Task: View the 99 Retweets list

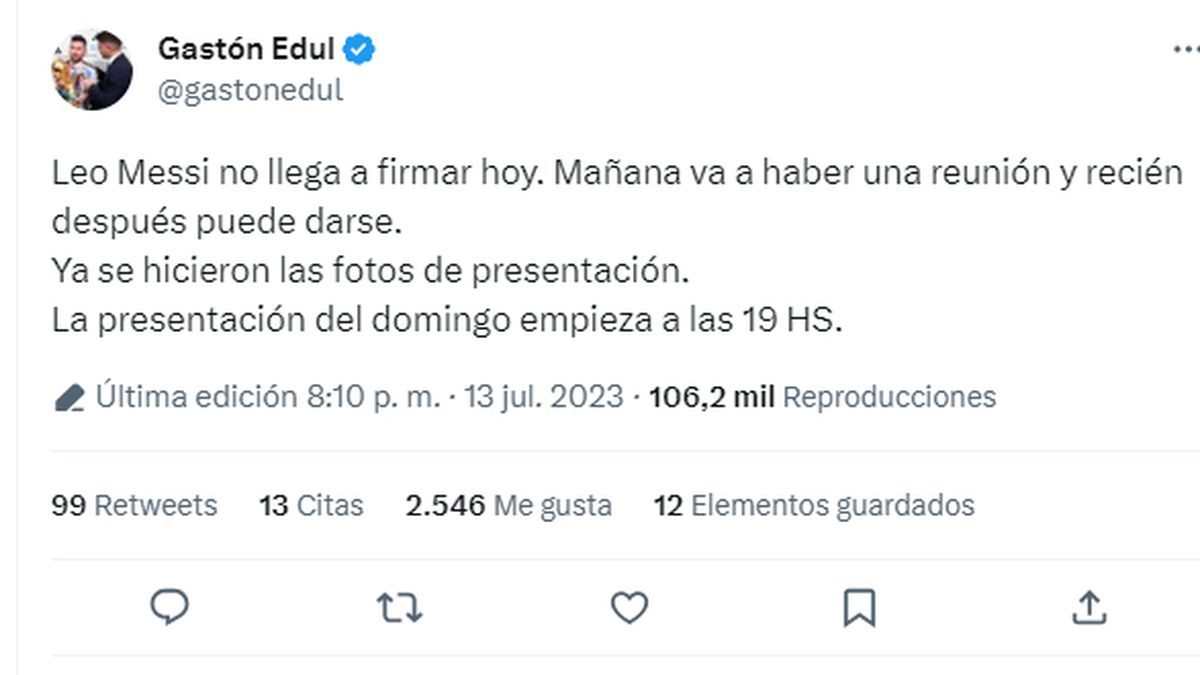Action: tap(134, 505)
